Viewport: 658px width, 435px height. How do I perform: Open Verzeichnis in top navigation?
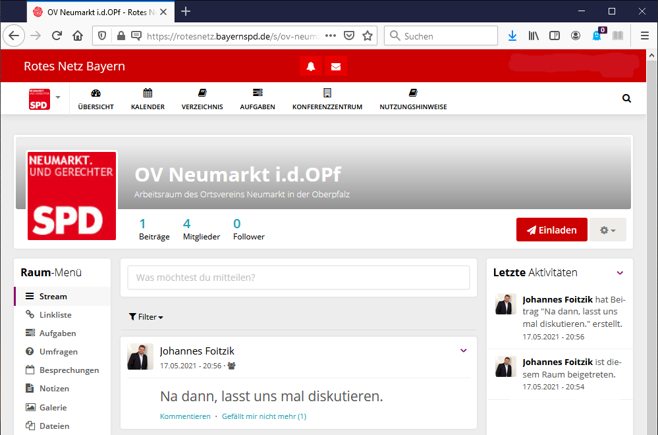pyautogui.click(x=202, y=99)
